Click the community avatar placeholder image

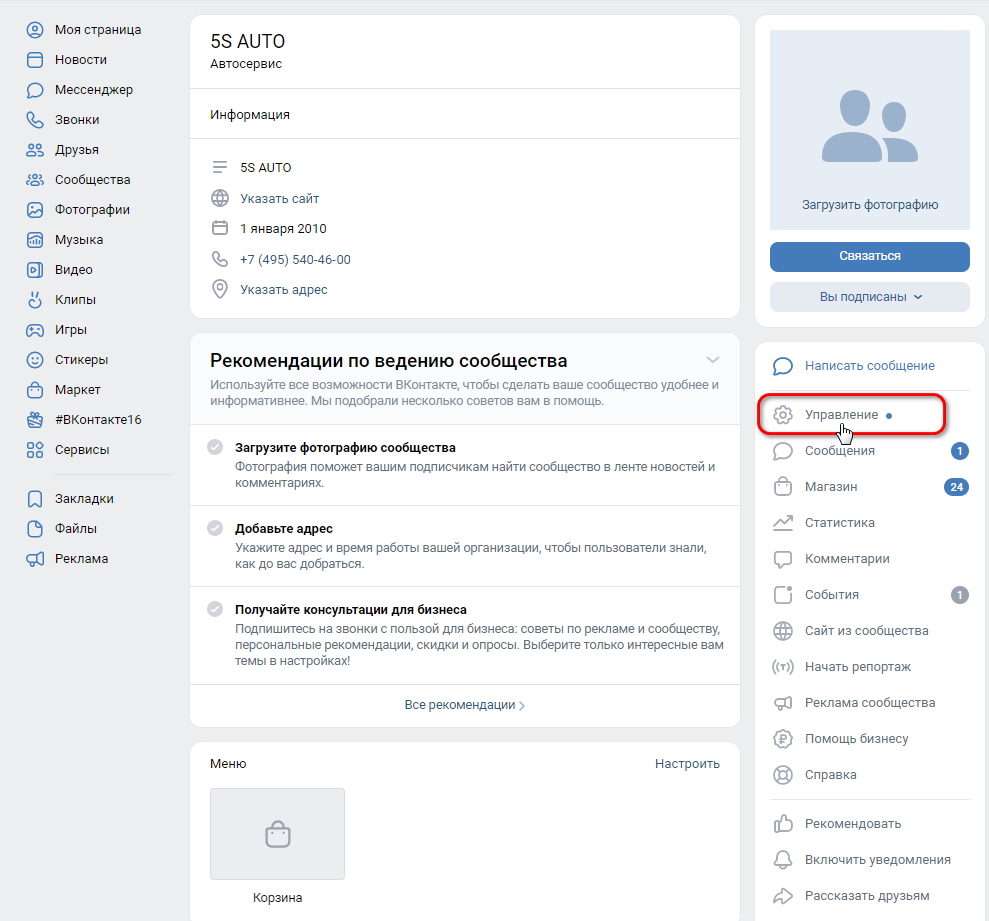[870, 129]
